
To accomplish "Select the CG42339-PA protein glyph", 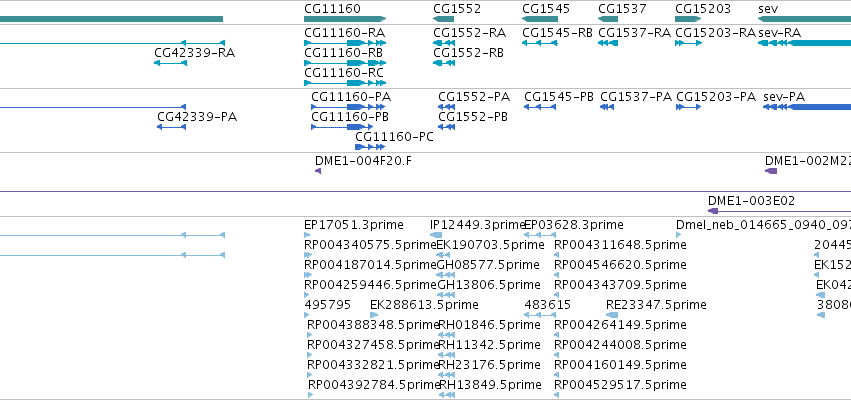I will (x=172, y=127).
